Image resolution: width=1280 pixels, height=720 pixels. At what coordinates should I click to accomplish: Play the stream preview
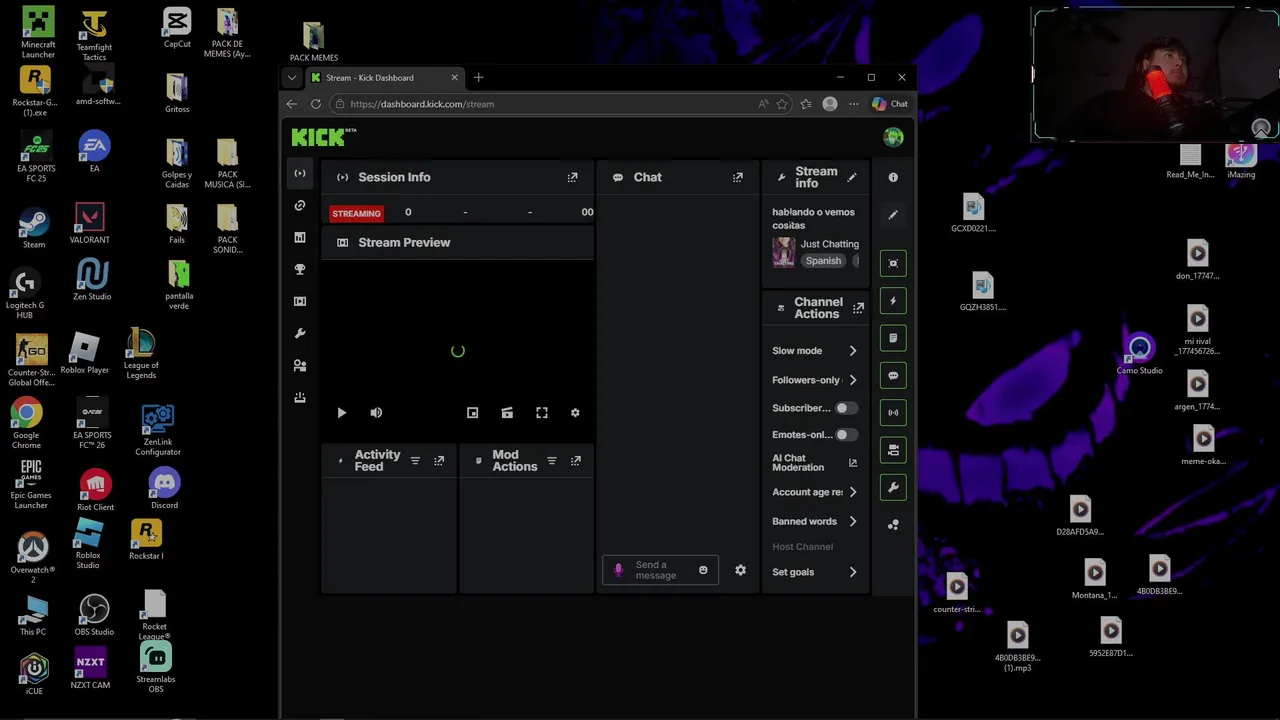point(342,412)
